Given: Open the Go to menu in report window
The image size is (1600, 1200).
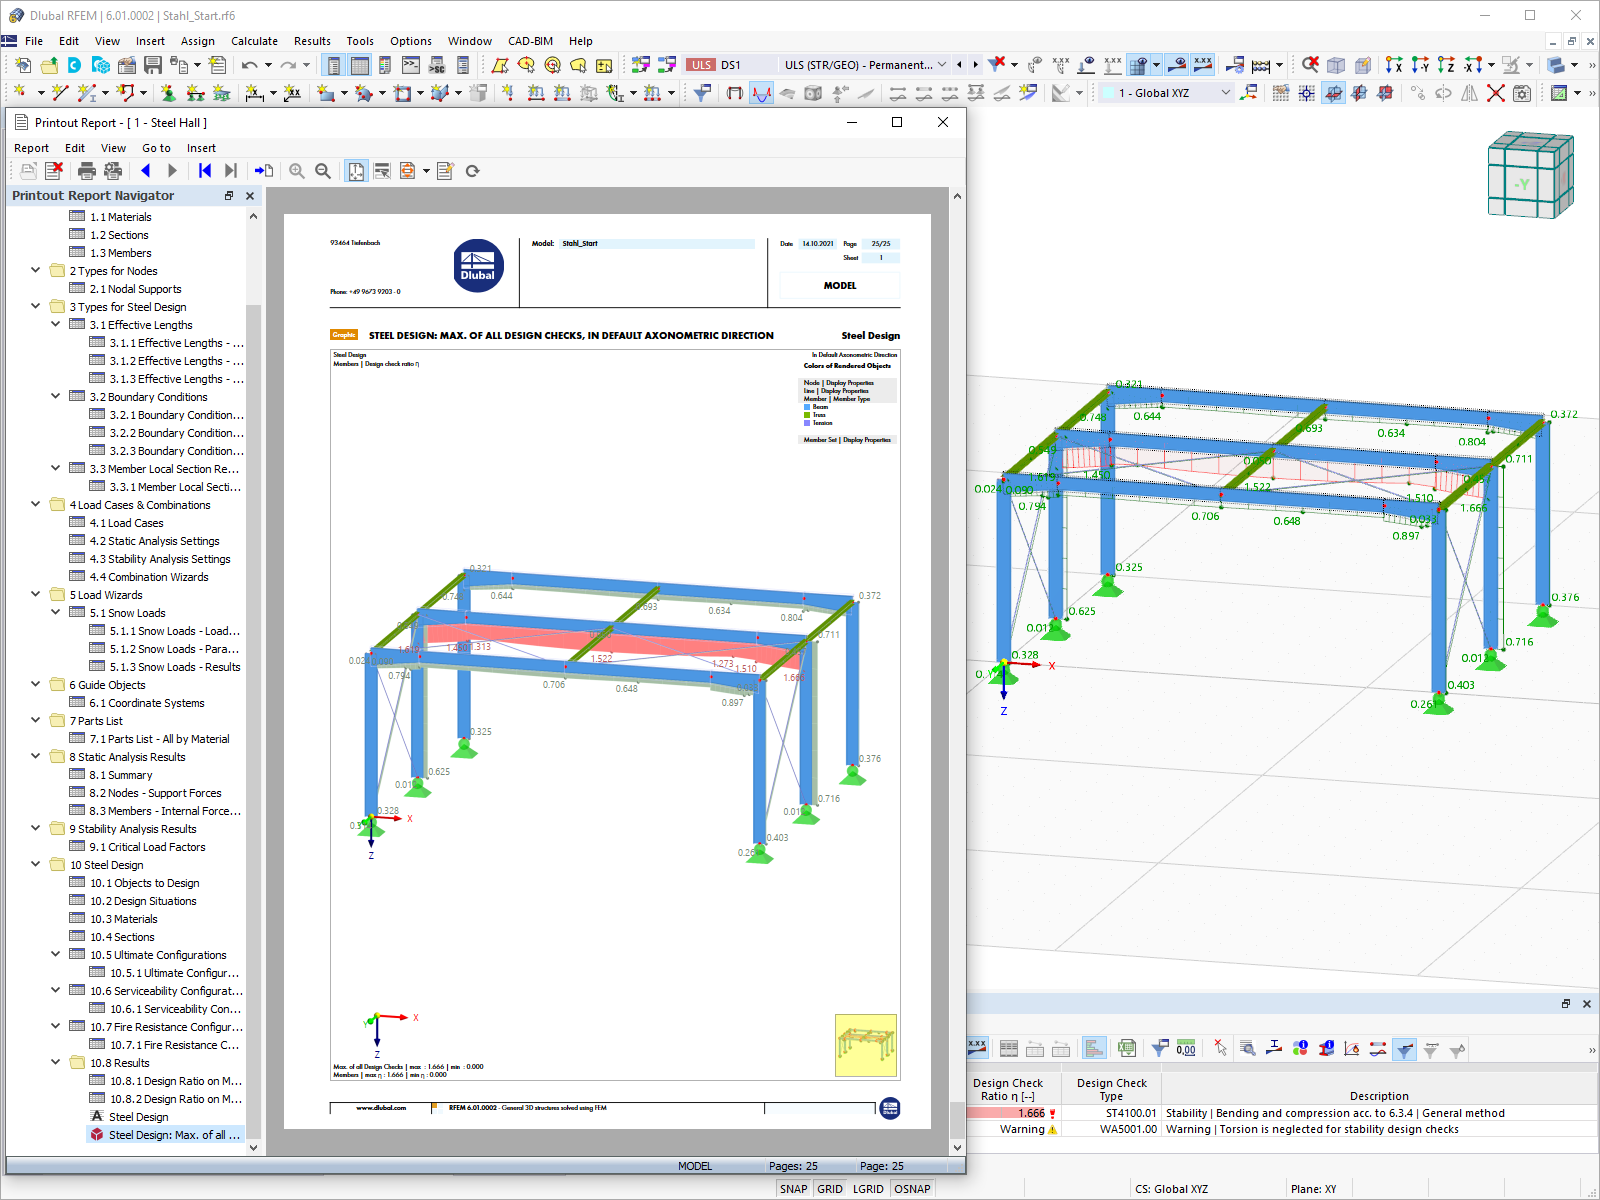Looking at the screenshot, I should pyautogui.click(x=156, y=147).
